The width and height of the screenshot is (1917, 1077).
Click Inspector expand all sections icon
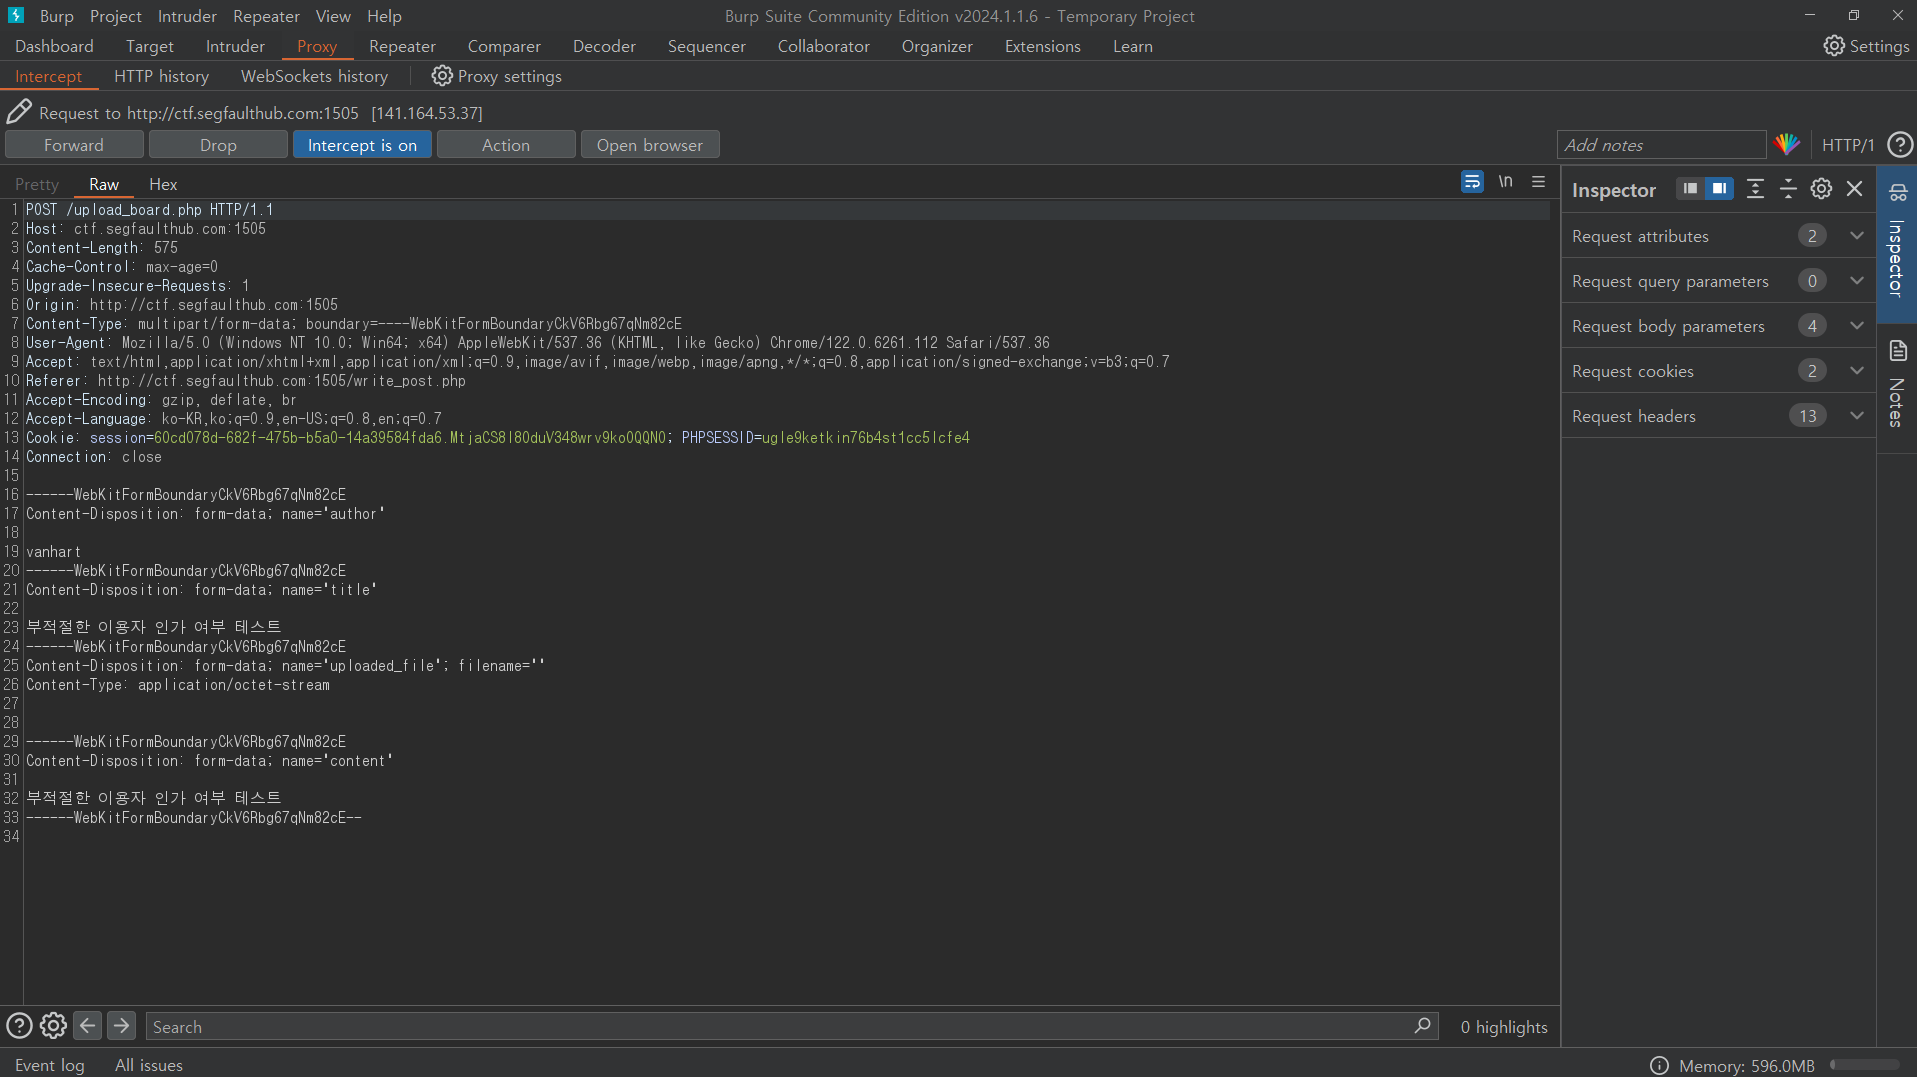point(1755,189)
